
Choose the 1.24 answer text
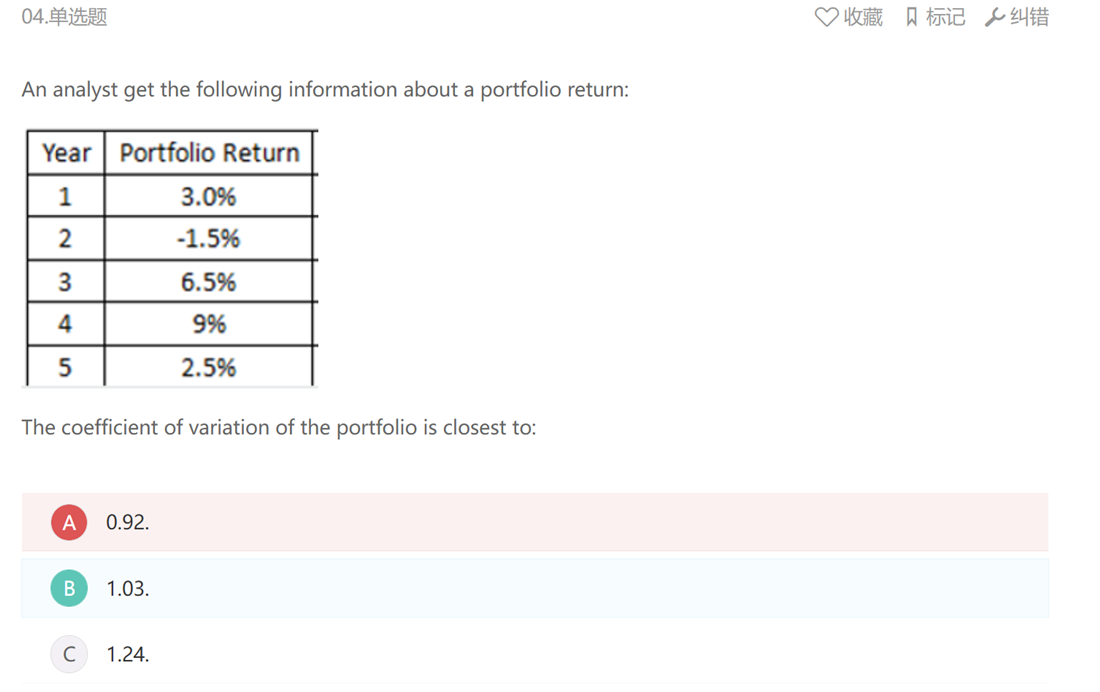(x=128, y=654)
